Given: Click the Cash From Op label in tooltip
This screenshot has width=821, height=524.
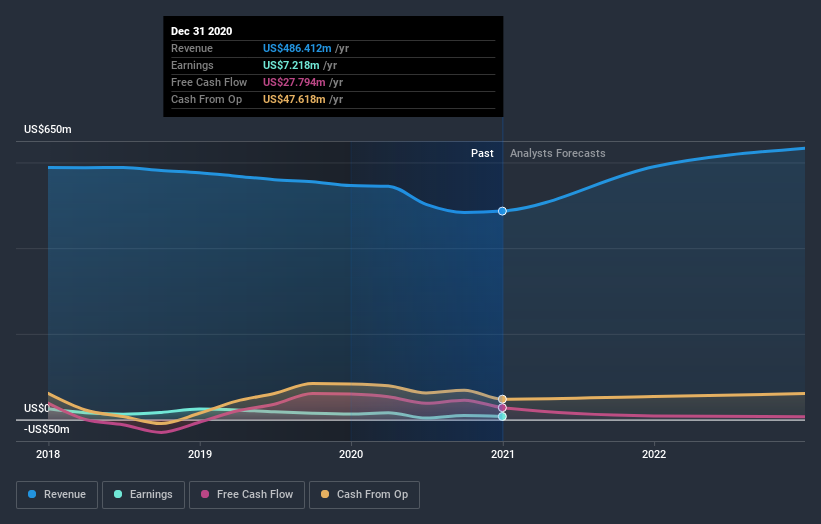Looking at the screenshot, I should [x=206, y=99].
